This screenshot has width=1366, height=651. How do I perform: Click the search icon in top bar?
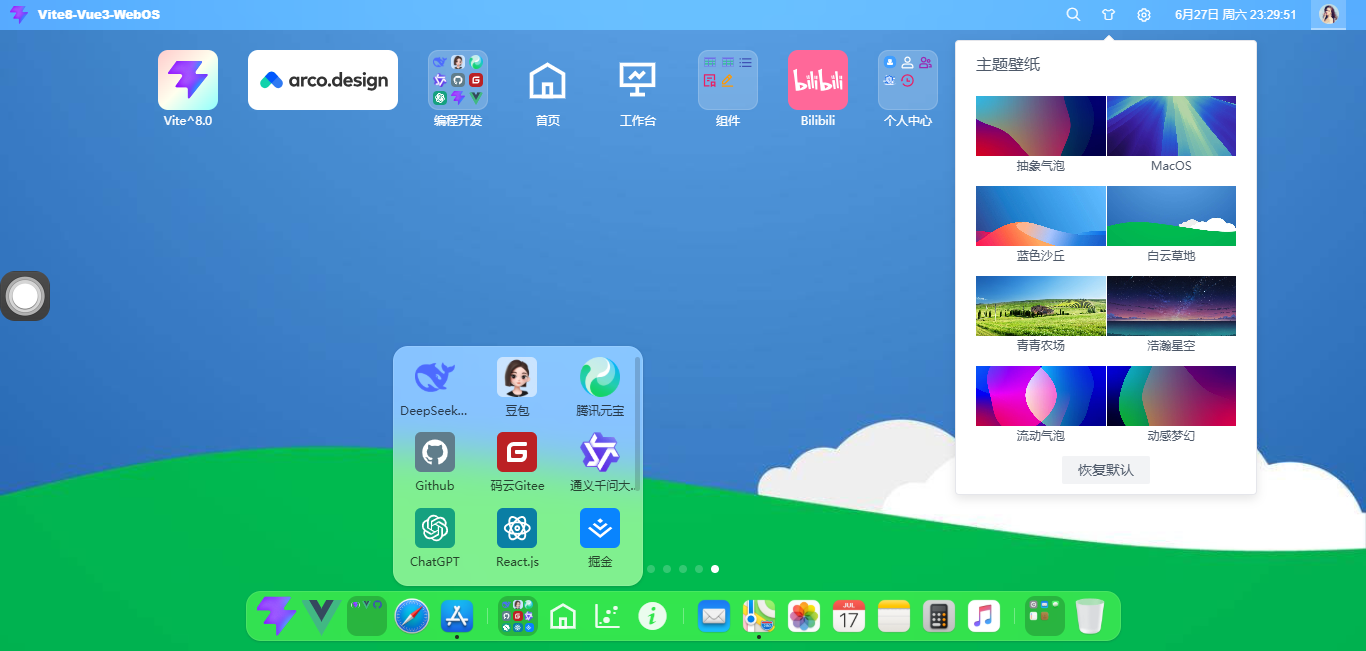click(1073, 15)
